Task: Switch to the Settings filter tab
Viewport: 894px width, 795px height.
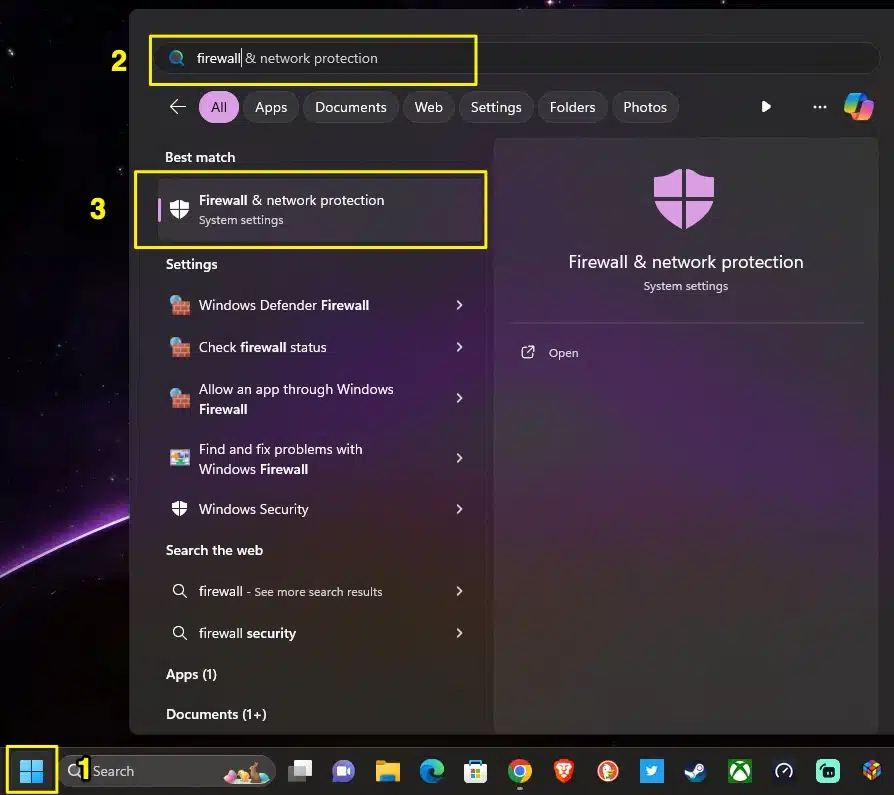Action: pyautogui.click(x=496, y=107)
